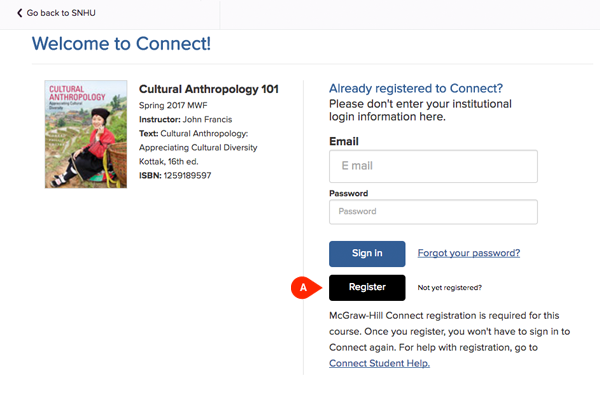
Task: Click the bold Email field label
Action: [x=343, y=141]
